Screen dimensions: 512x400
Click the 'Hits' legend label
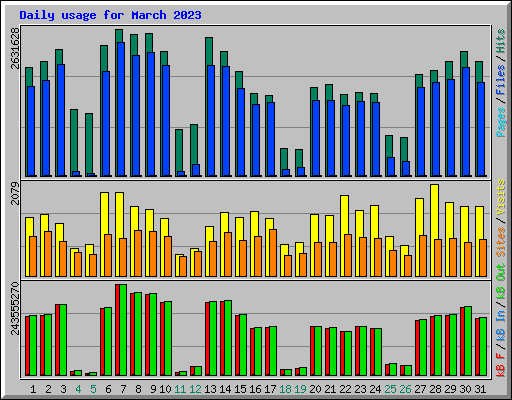click(x=501, y=41)
